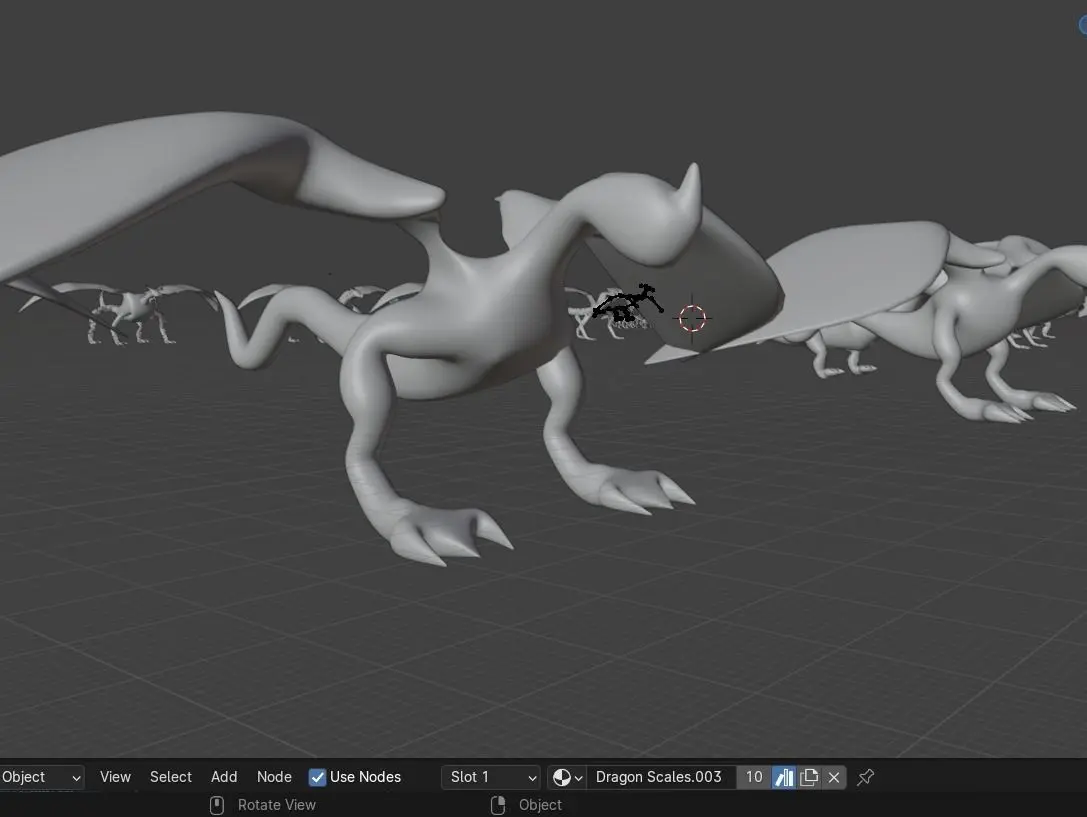1087x817 pixels.
Task: Click the Rotate View status text
Action: tap(277, 805)
